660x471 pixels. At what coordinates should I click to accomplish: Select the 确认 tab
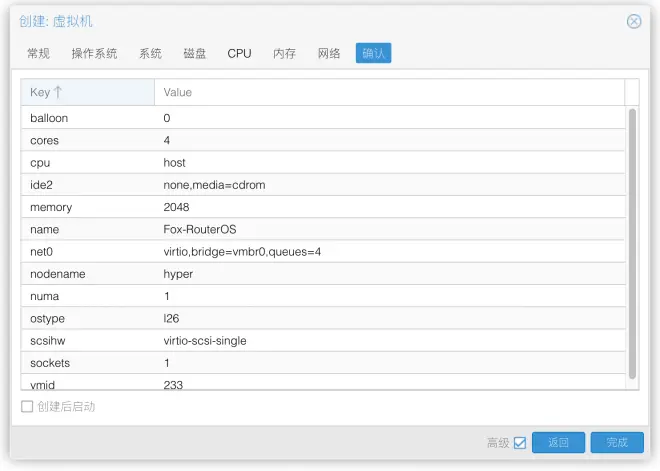[x=373, y=53]
